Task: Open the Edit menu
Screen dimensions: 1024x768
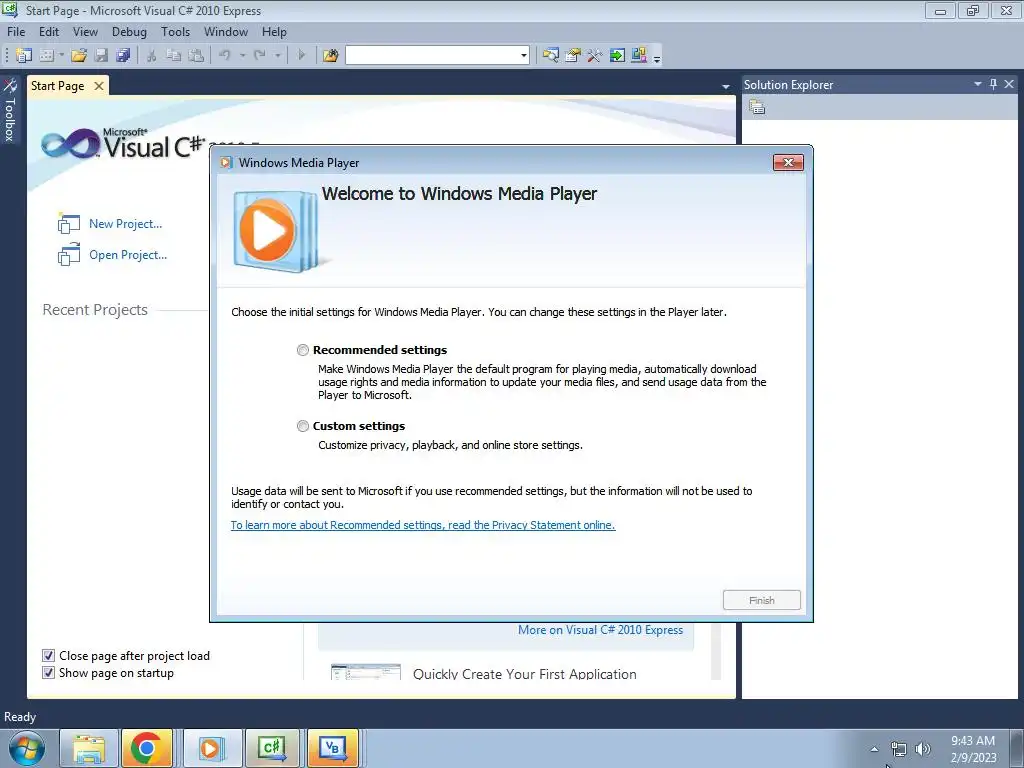Action: click(49, 31)
